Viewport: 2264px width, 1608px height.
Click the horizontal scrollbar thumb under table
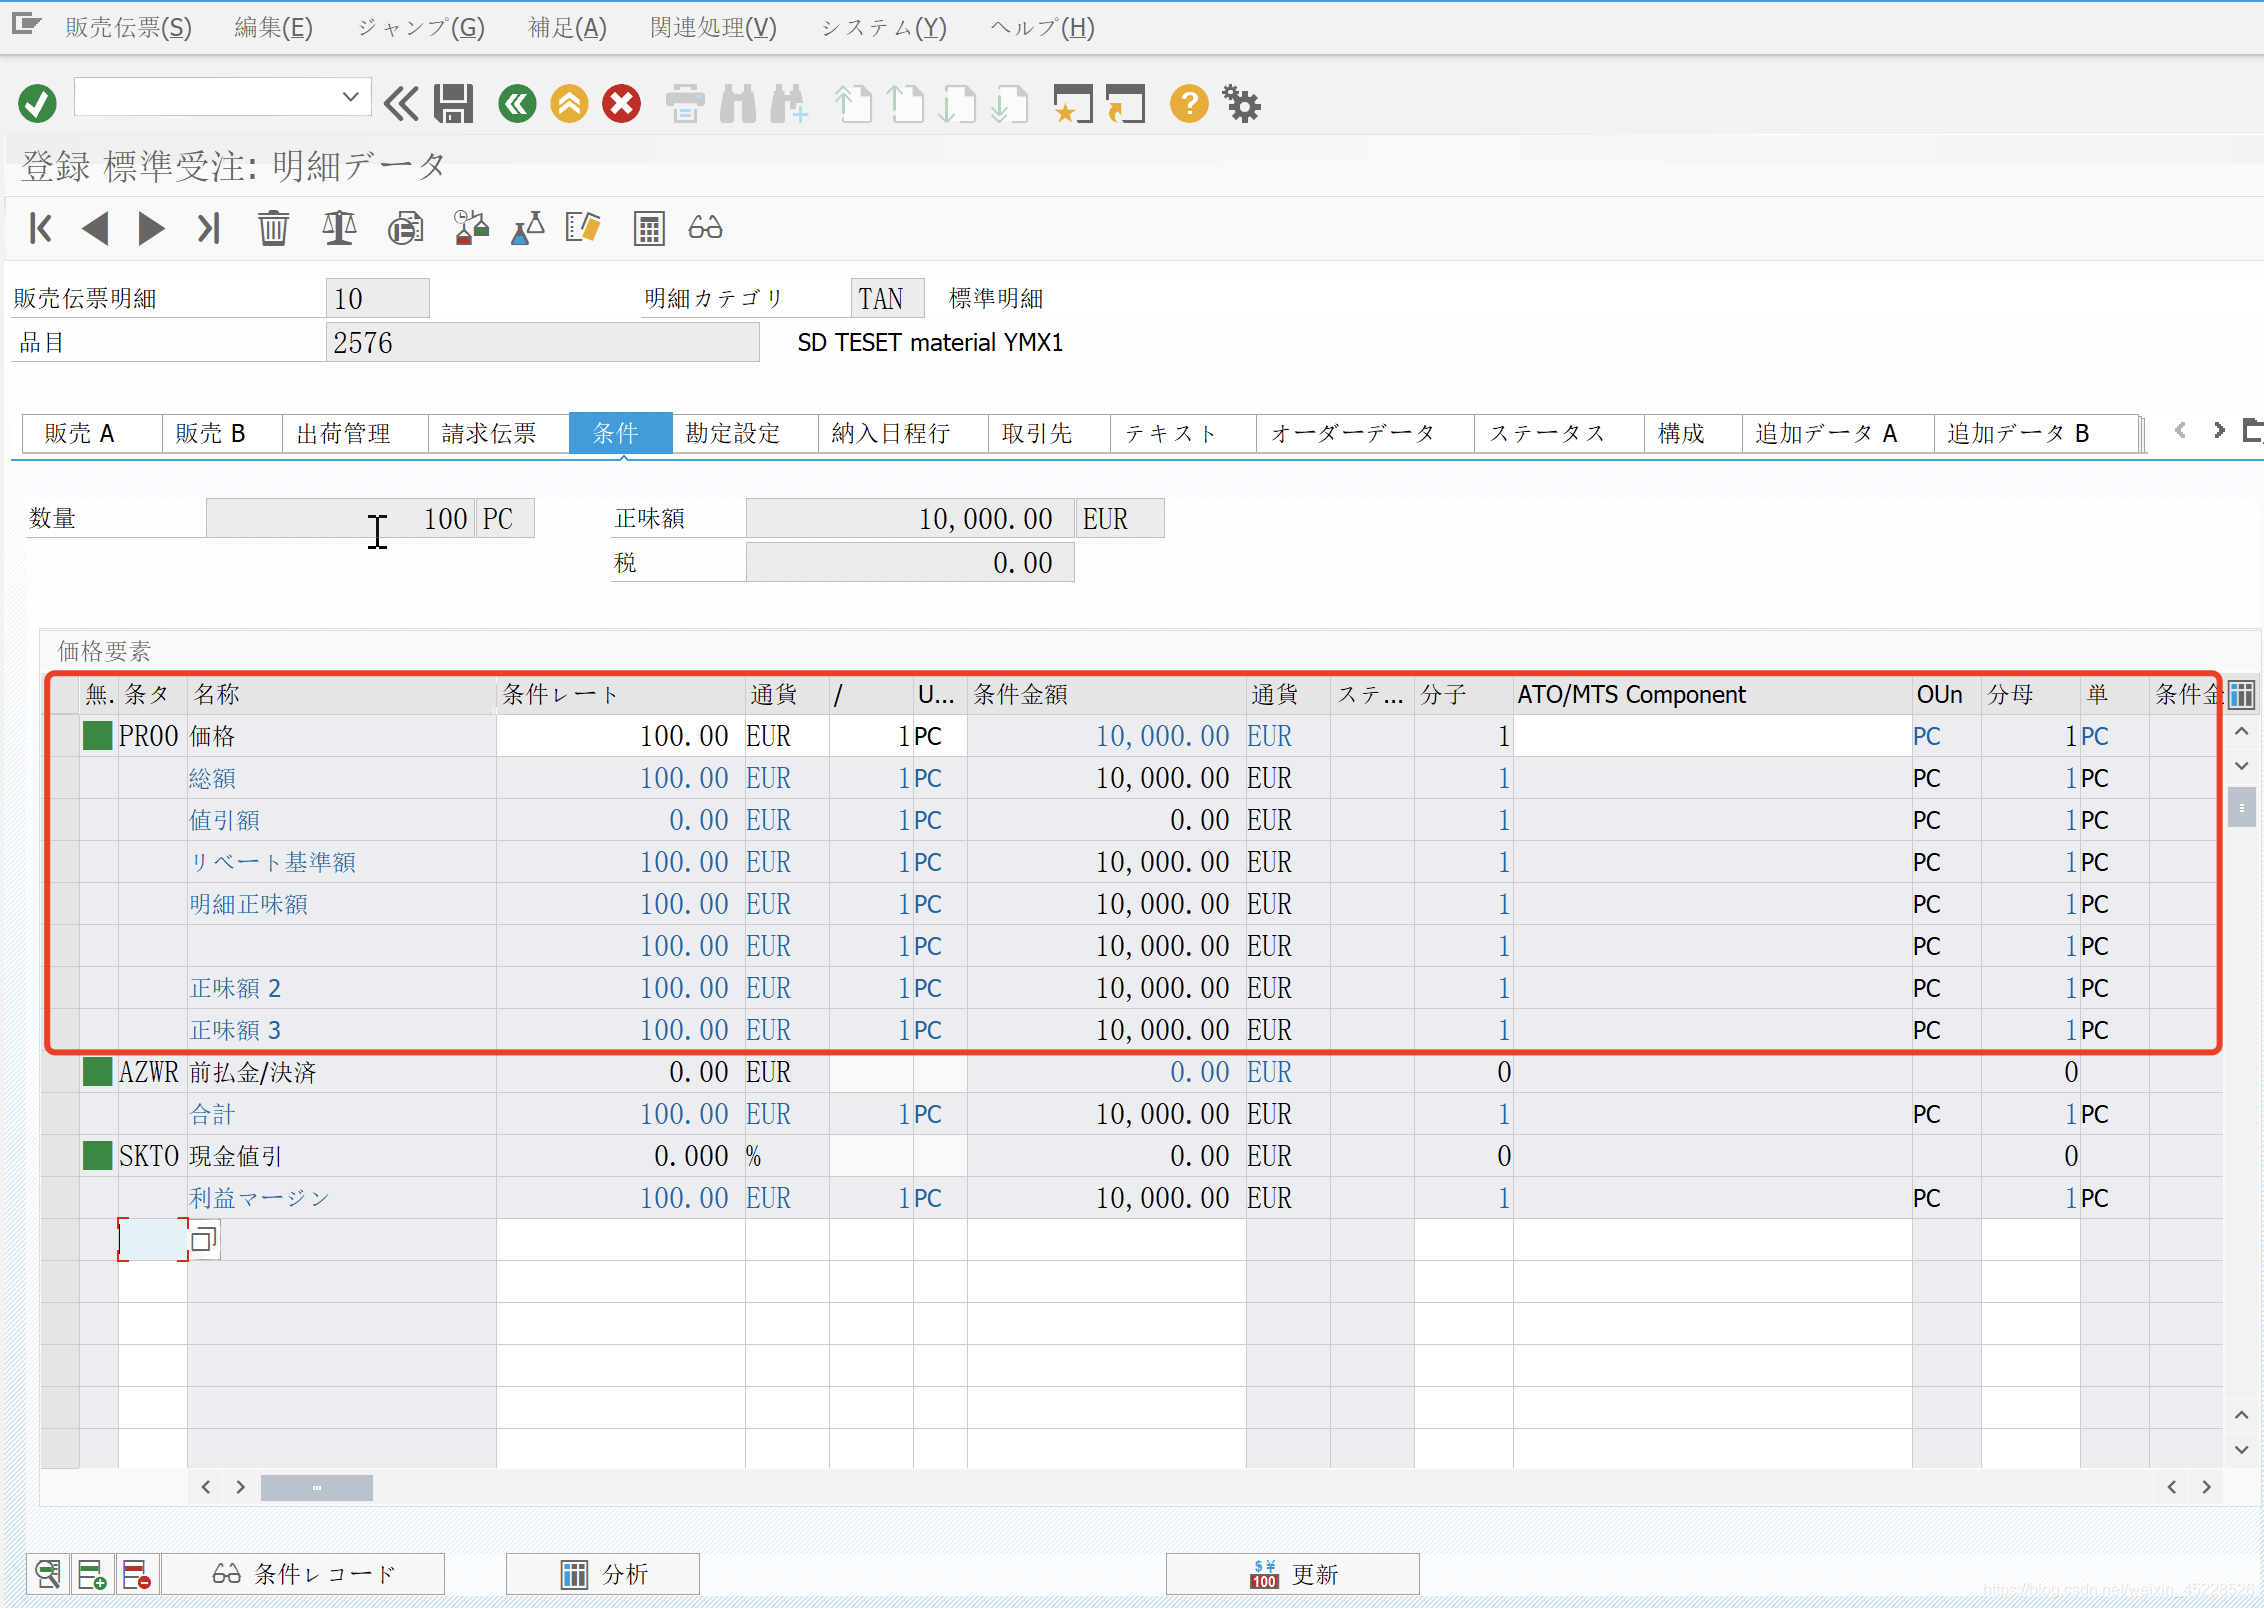coord(316,1488)
